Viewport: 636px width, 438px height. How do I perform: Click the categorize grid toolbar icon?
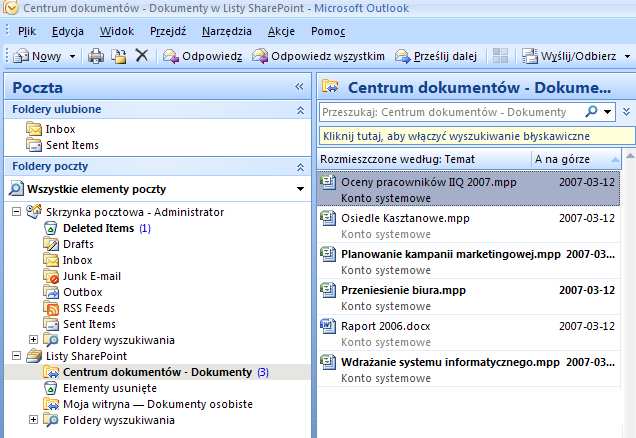(x=500, y=56)
